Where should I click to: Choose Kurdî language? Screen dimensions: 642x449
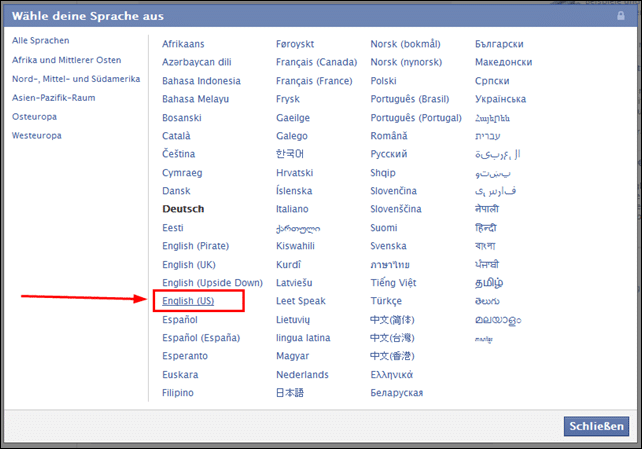[x=288, y=264]
